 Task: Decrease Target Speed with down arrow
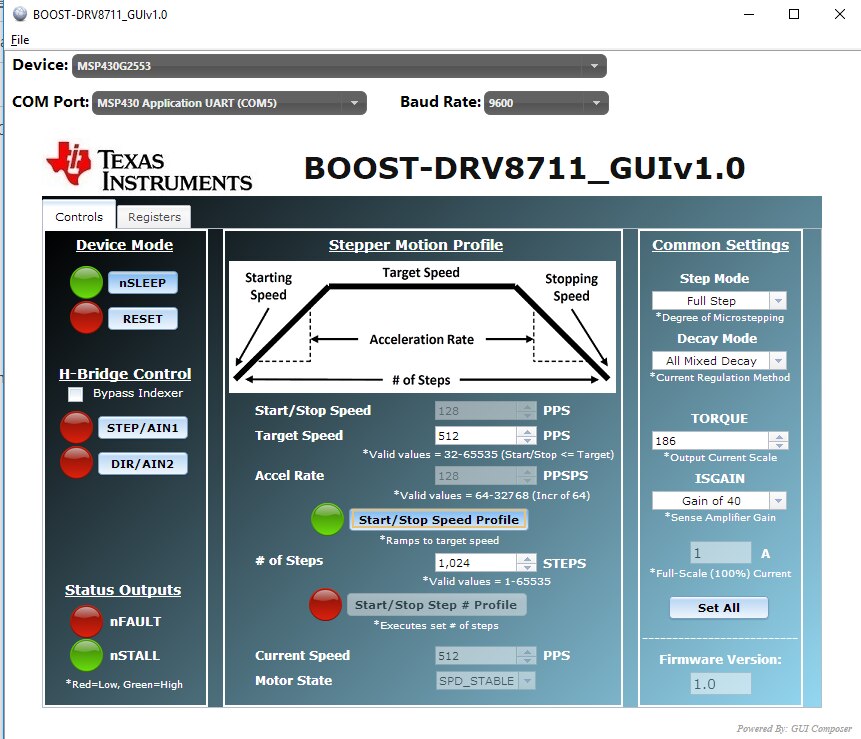[527, 440]
